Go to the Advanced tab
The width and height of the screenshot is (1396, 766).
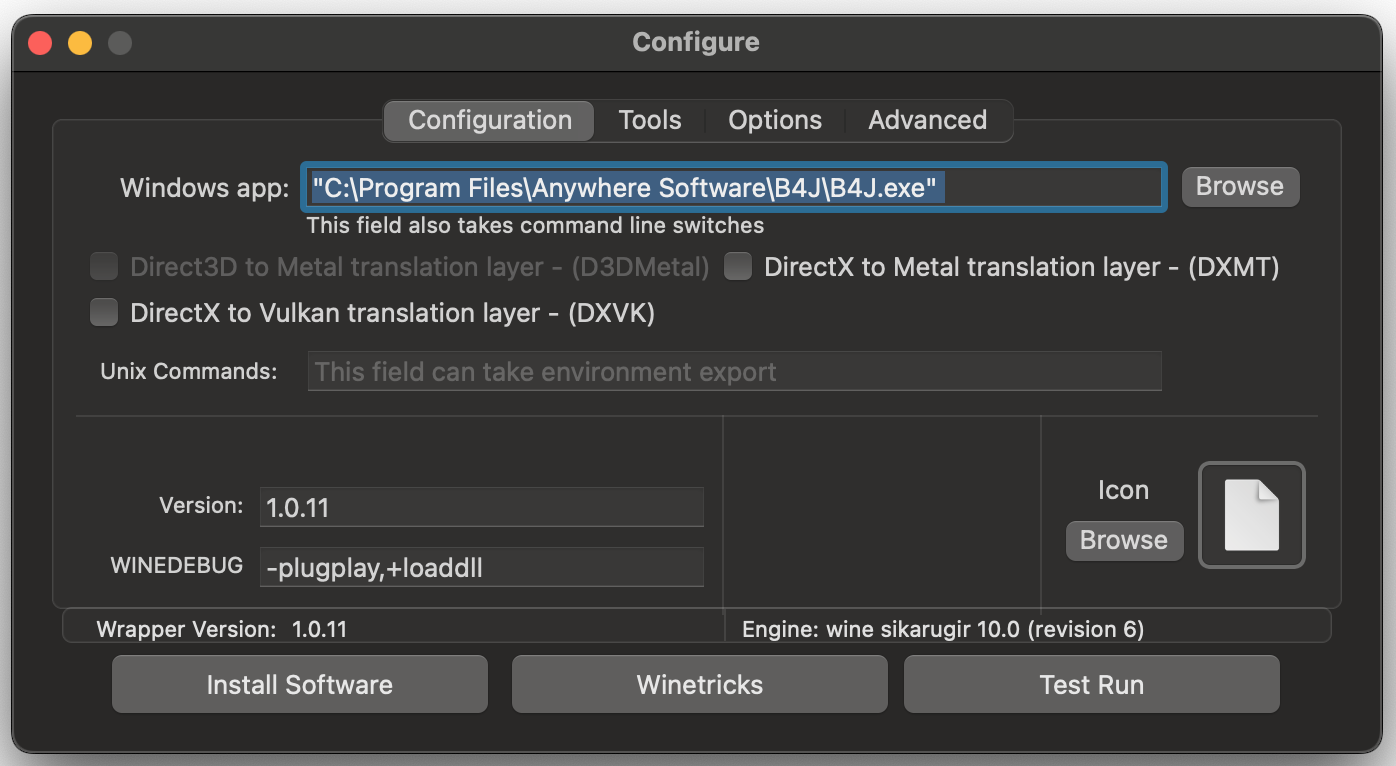(927, 120)
